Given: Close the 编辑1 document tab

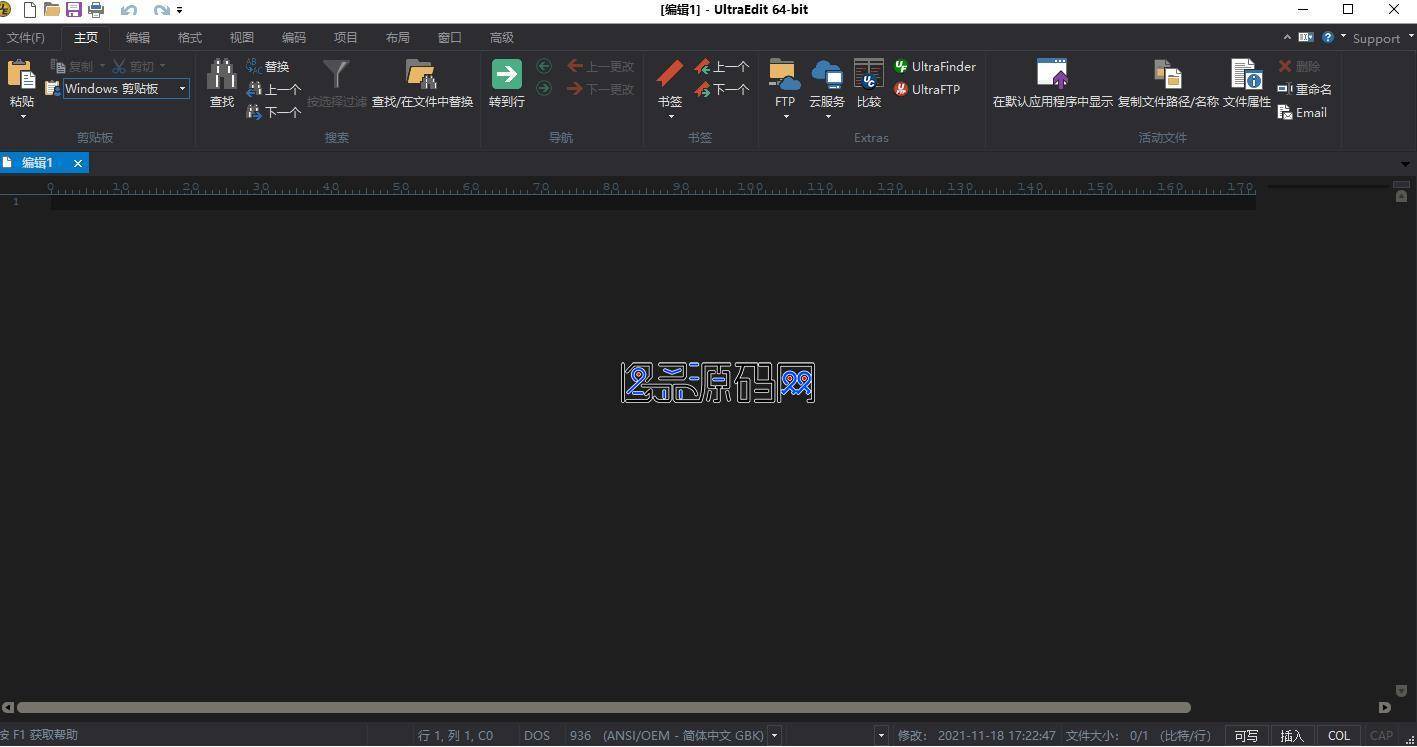Looking at the screenshot, I should 78,163.
